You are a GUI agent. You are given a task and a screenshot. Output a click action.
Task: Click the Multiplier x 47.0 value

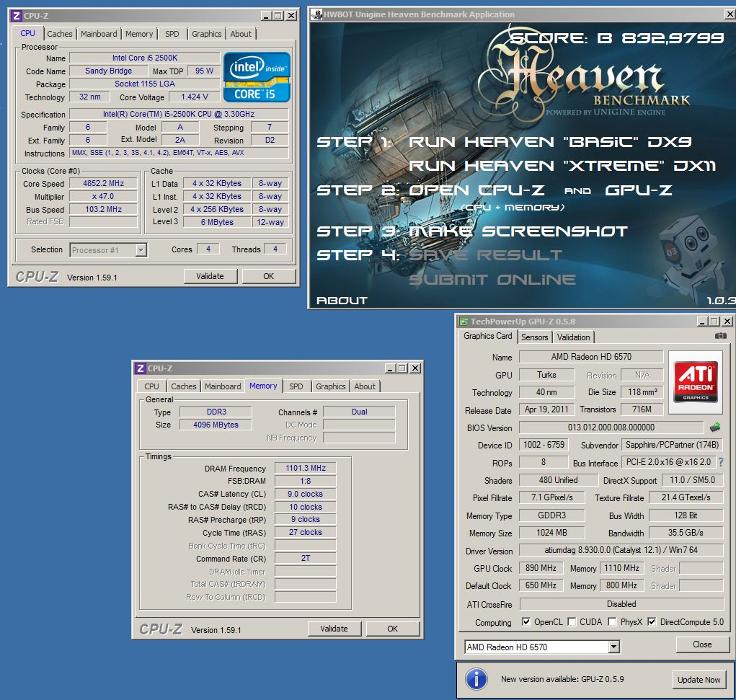tap(103, 196)
